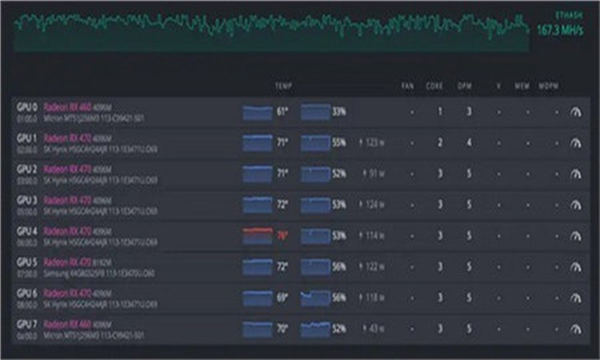
Task: Open the tuning gauge icon for GPU 0
Action: click(x=576, y=112)
